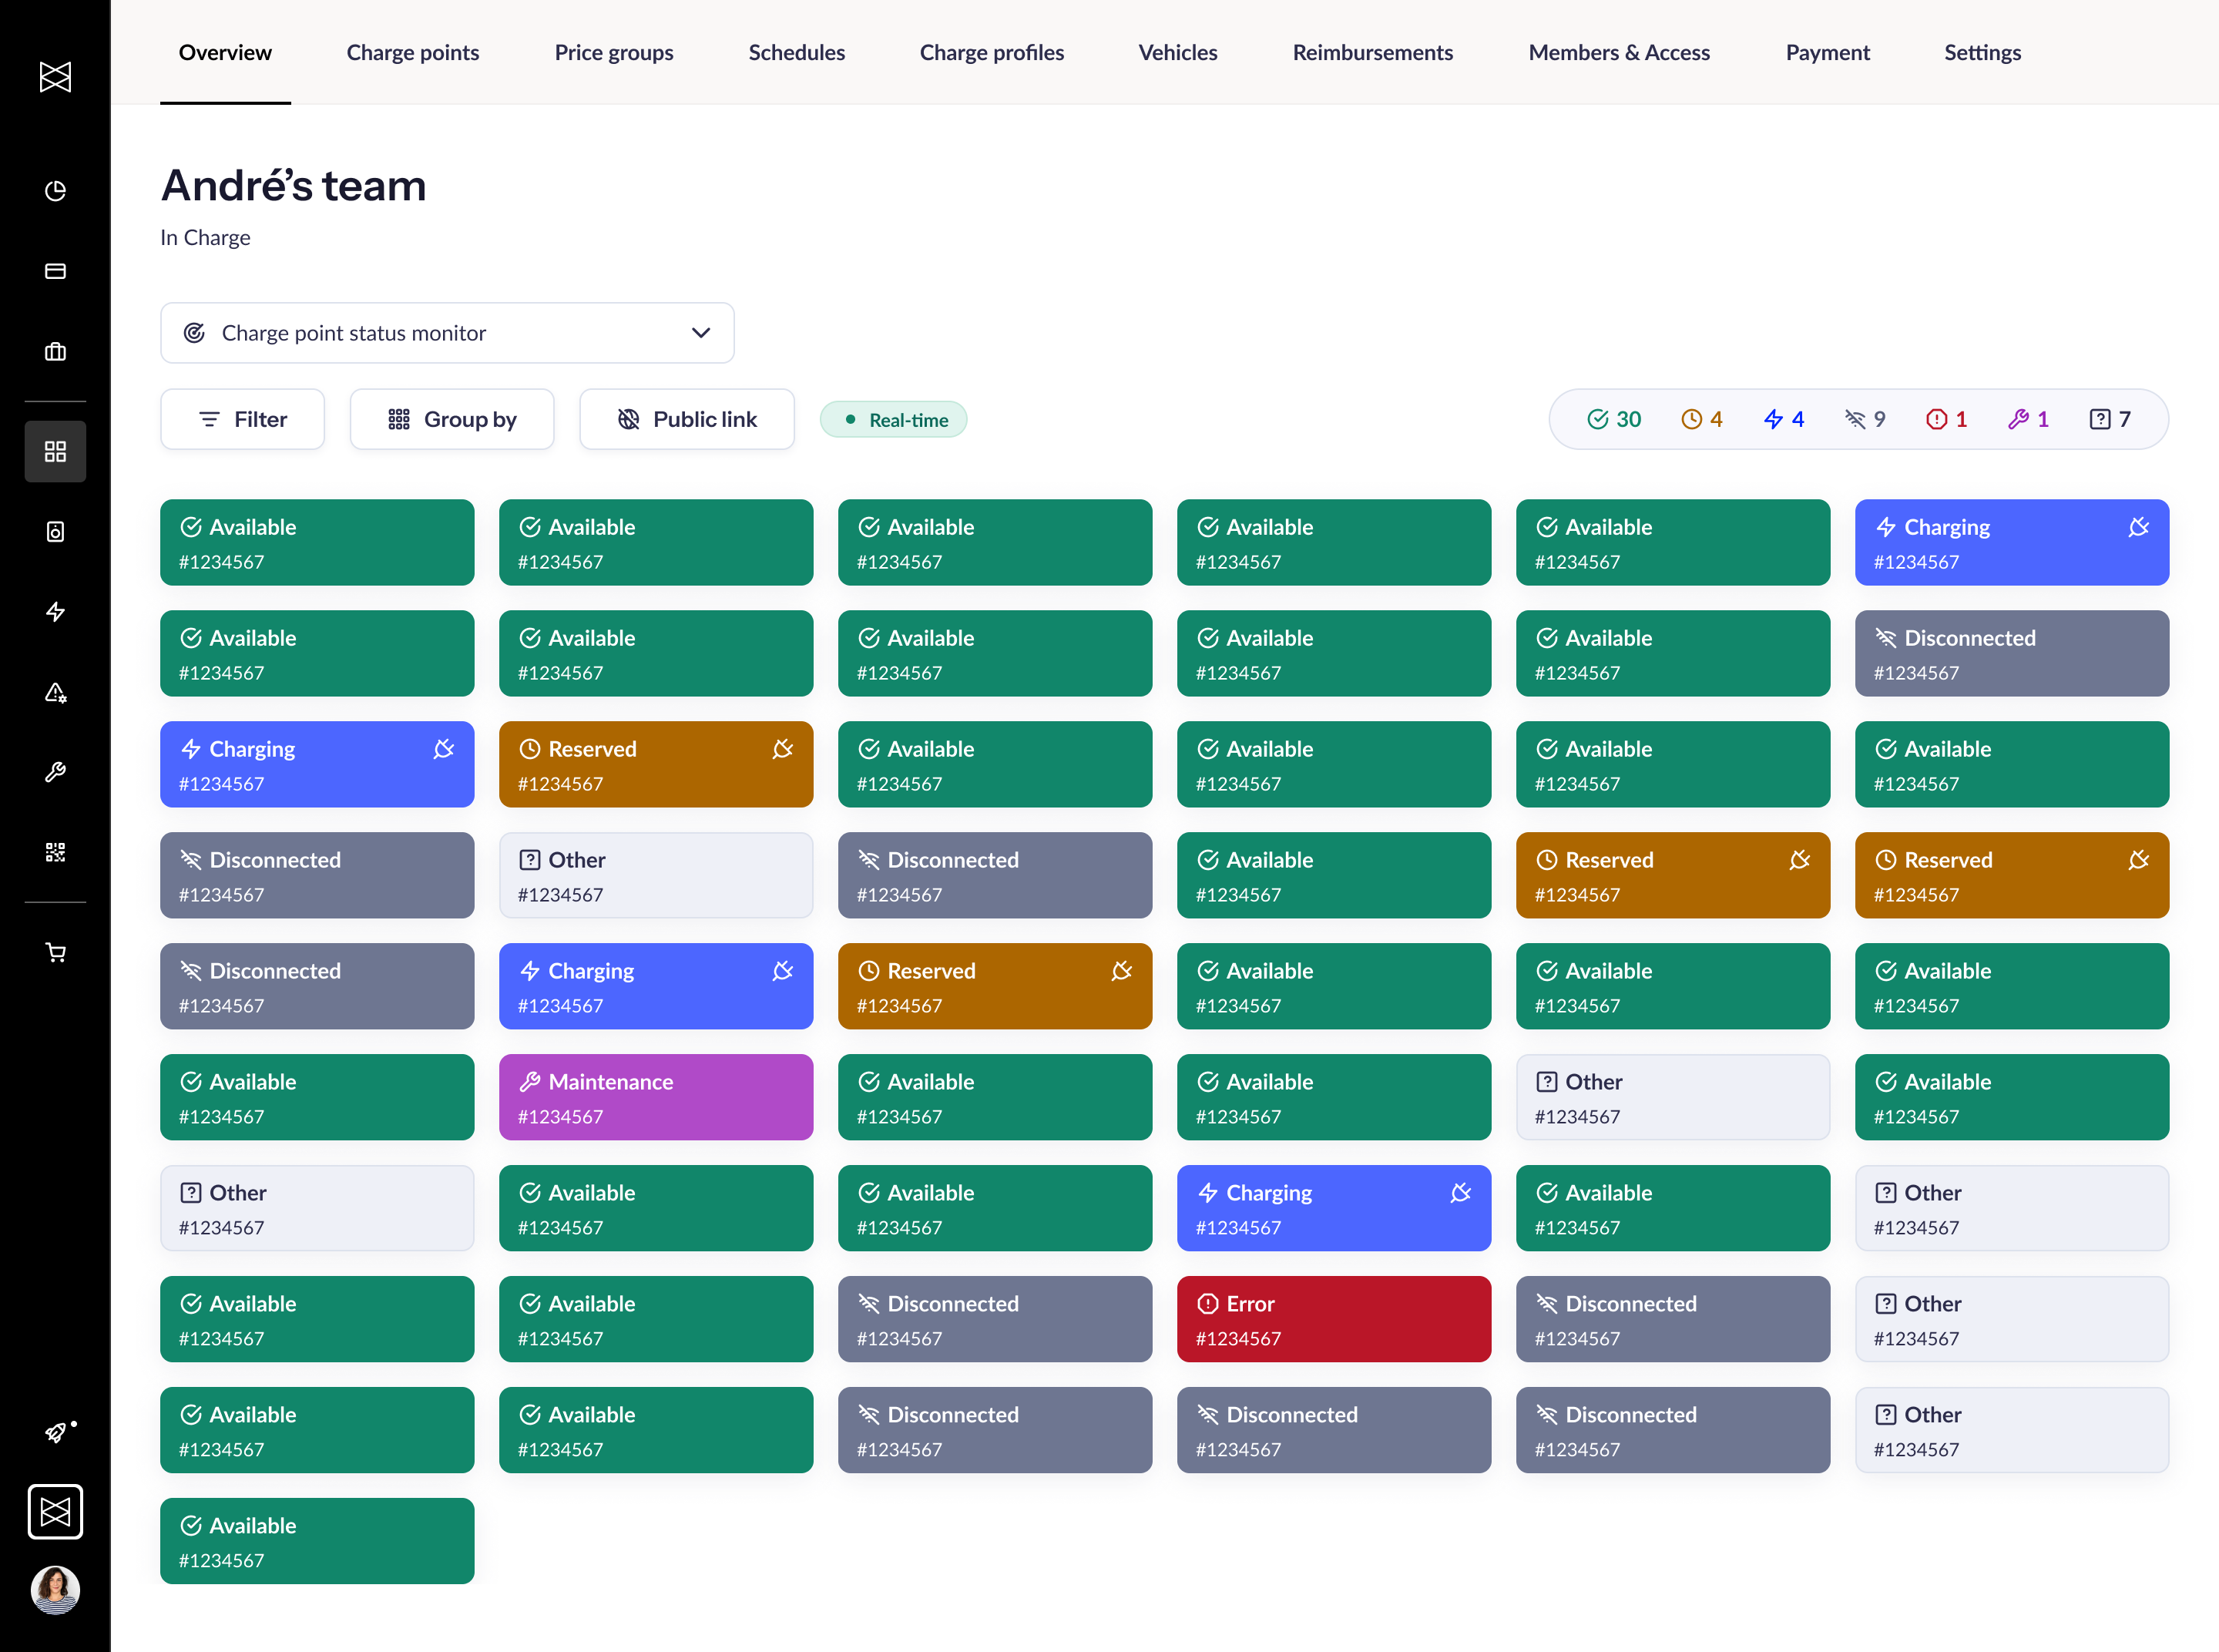Expand the Charge point status monitor dropdown
The image size is (2219, 1652).
[x=447, y=333]
